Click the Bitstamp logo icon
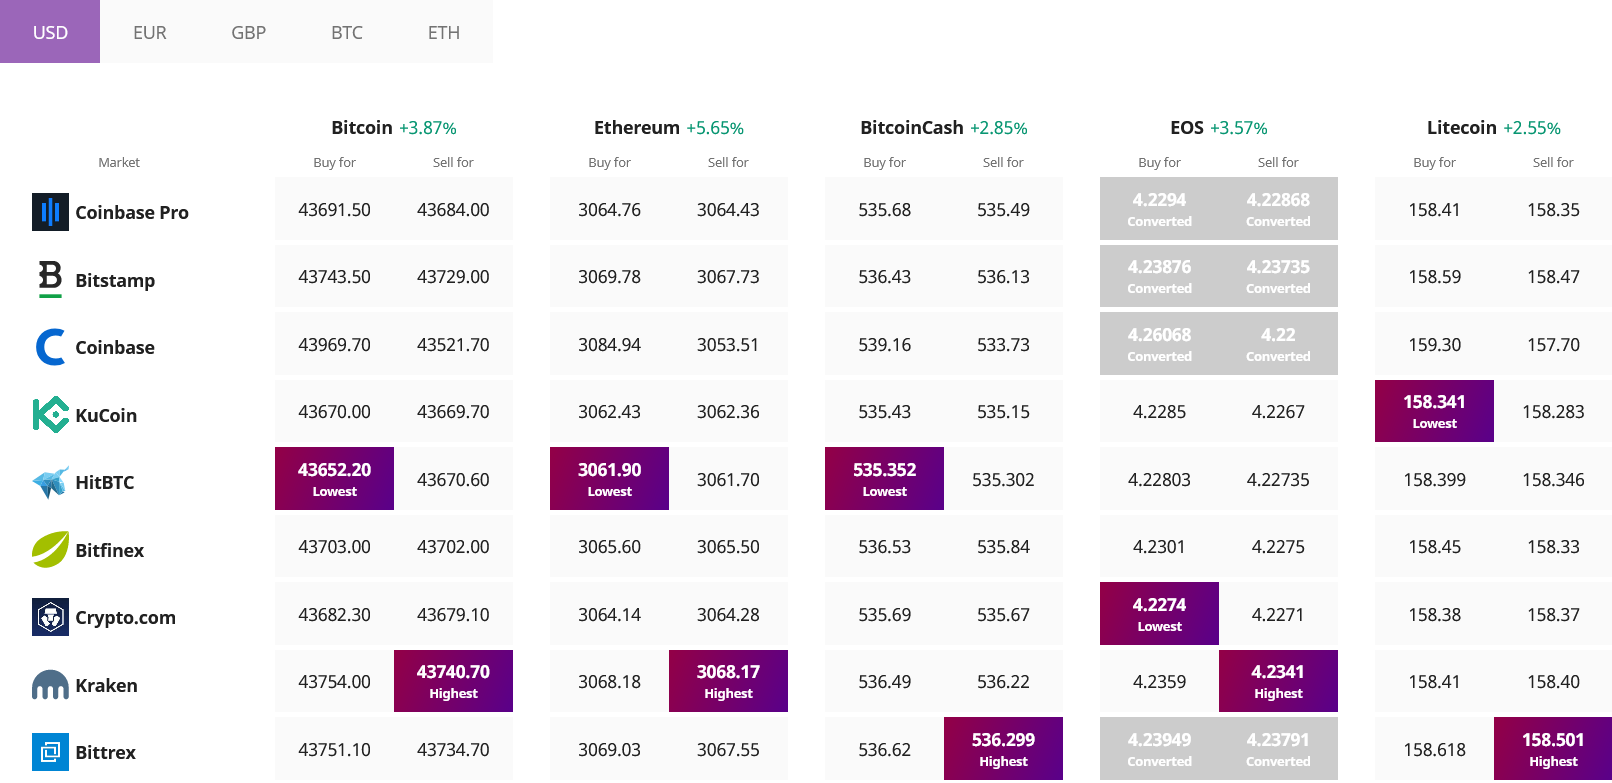This screenshot has height=783, width=1612. pyautogui.click(x=50, y=279)
